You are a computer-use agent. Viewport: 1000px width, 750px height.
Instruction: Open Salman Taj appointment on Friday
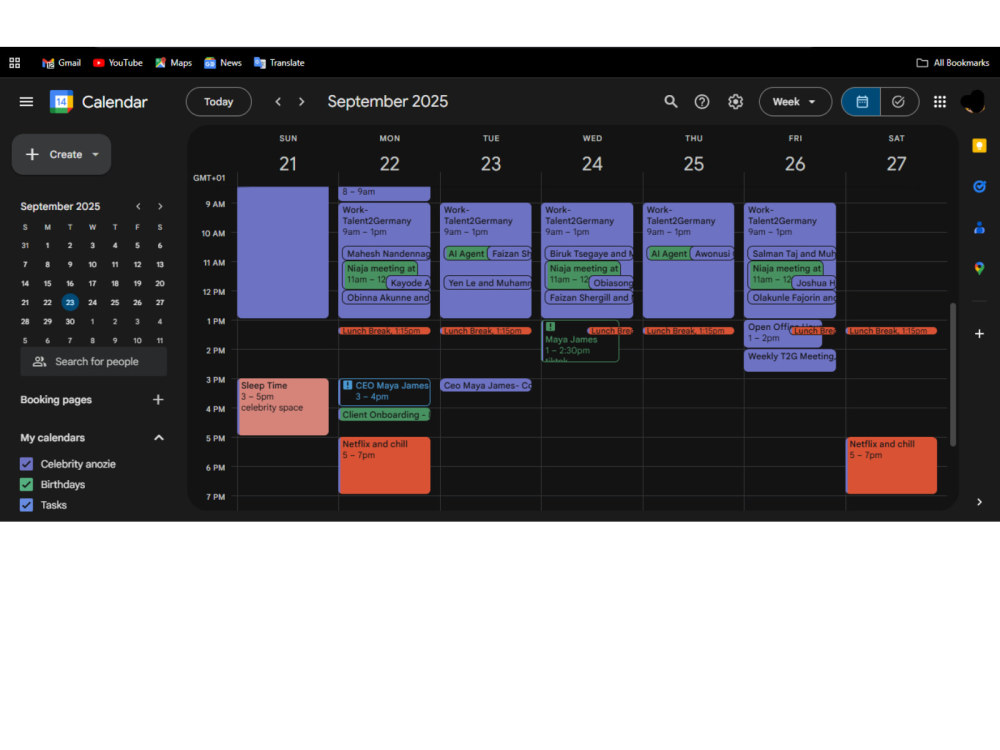click(791, 253)
